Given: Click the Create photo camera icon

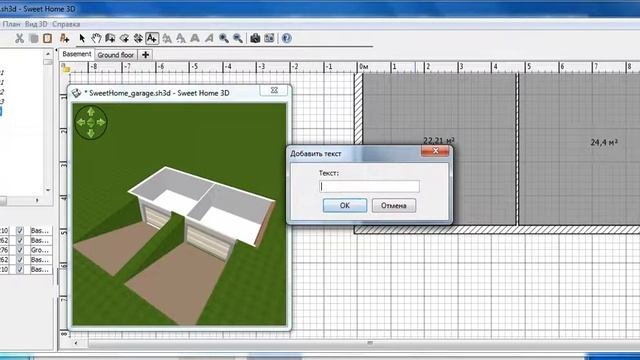Looking at the screenshot, I should coord(255,38).
